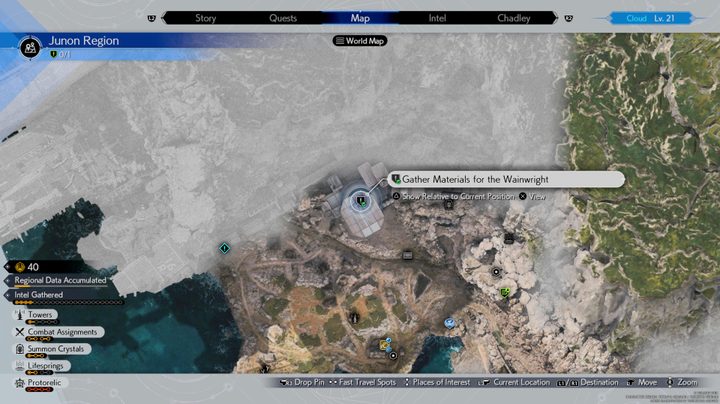Toggle the Towers intel filter
This screenshot has width=720, height=404.
click(x=36, y=315)
